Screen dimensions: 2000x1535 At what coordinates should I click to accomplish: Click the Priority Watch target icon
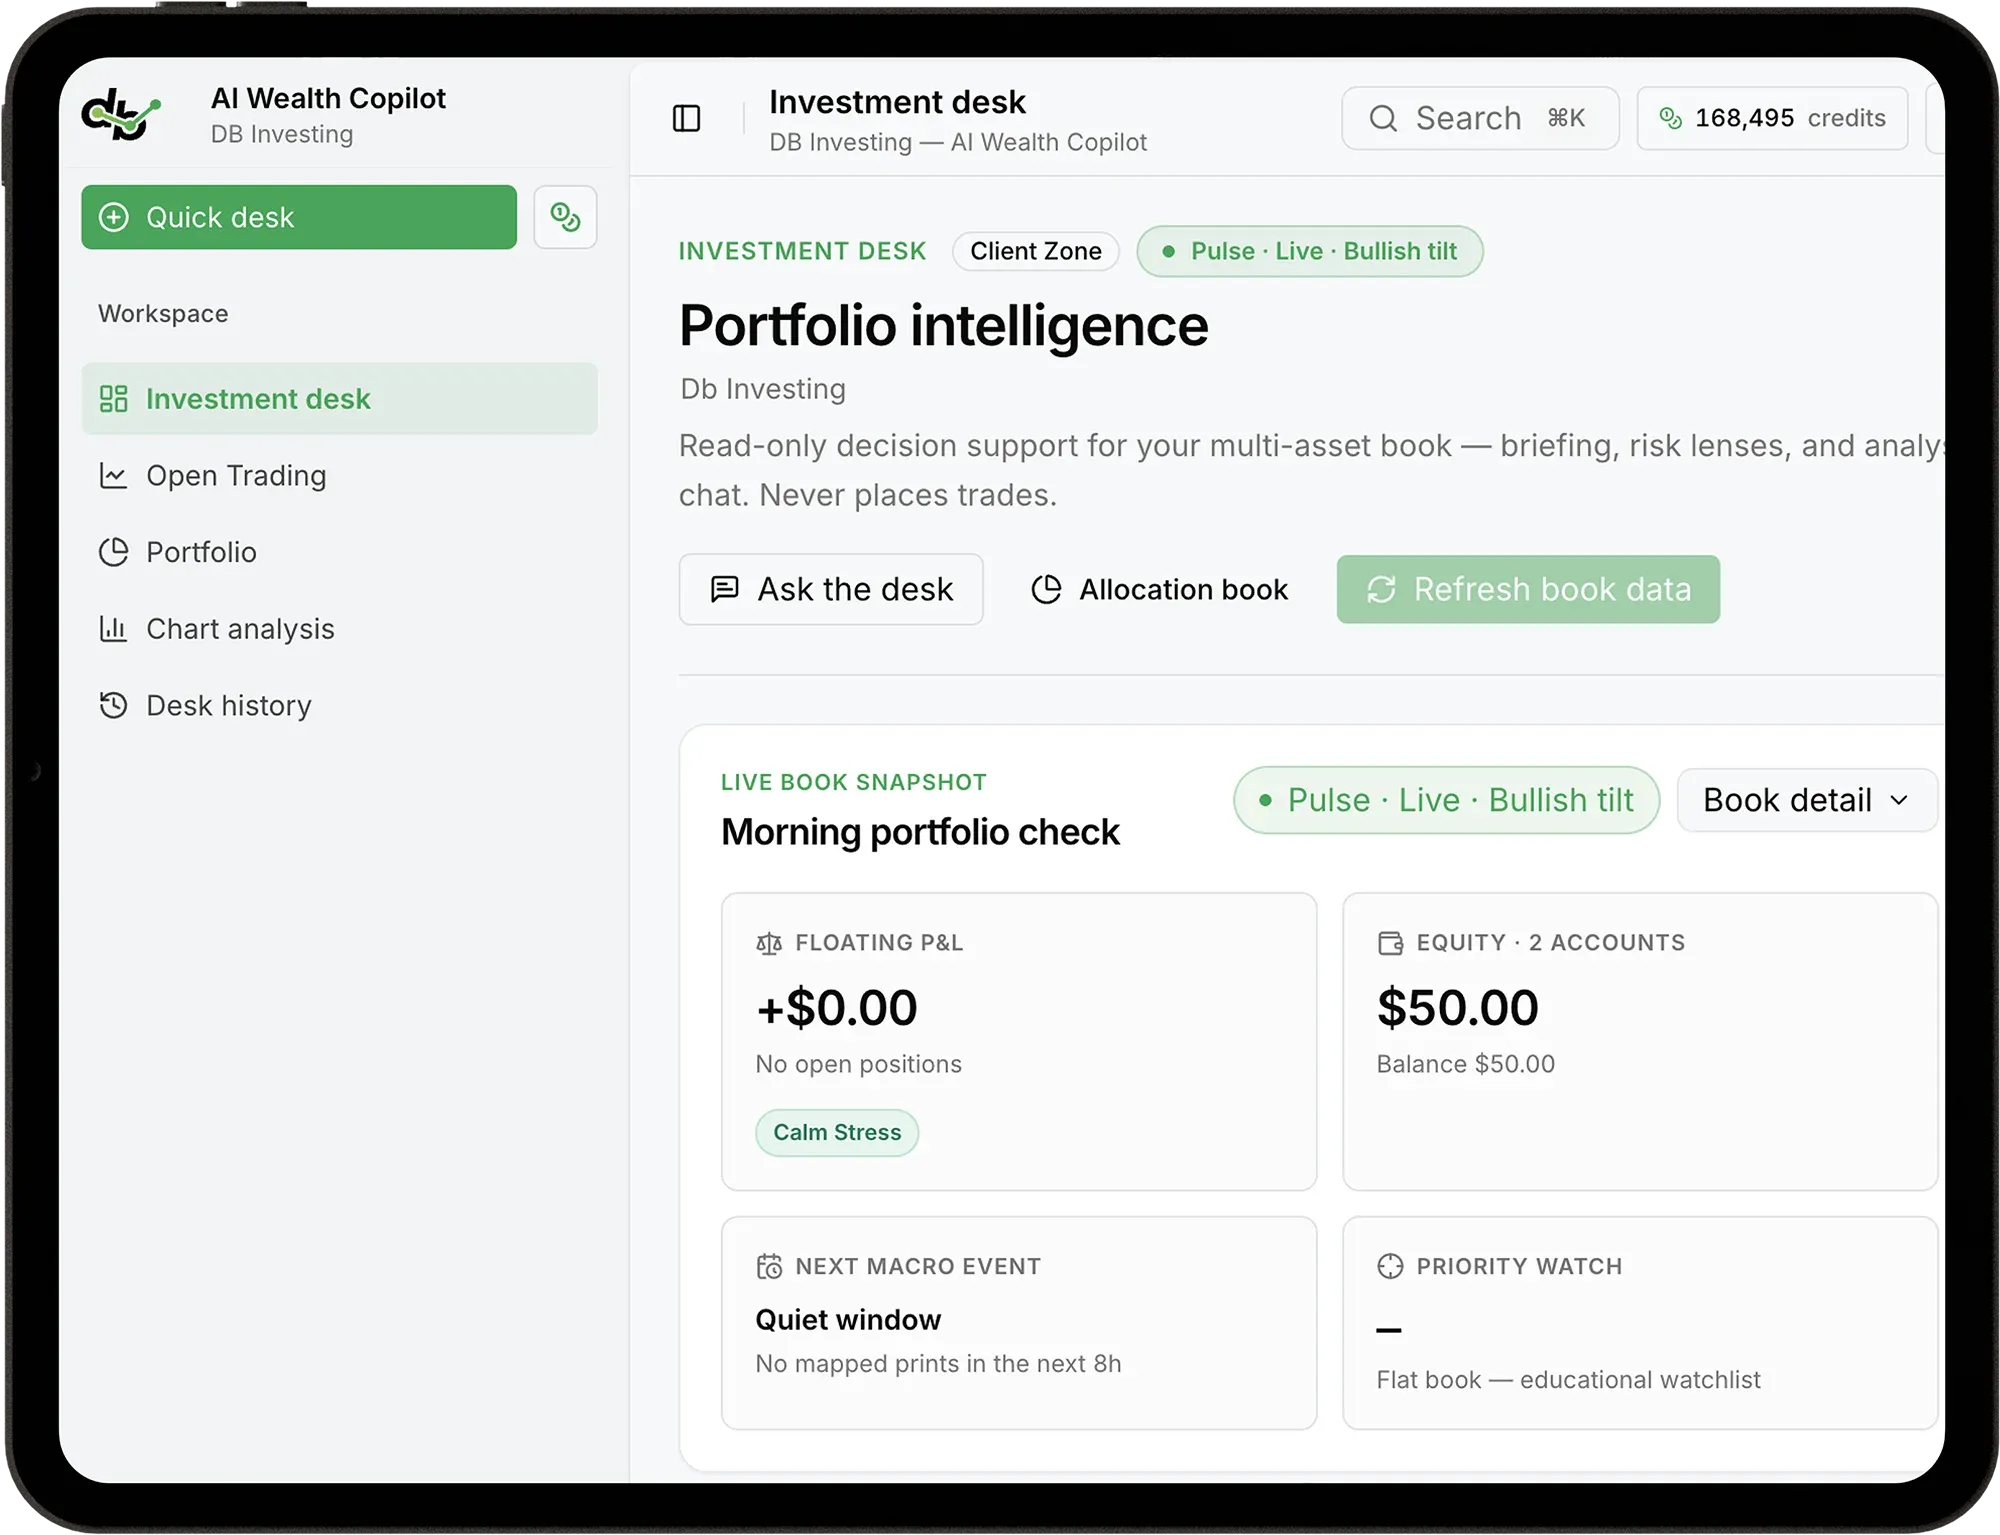click(x=1390, y=1267)
